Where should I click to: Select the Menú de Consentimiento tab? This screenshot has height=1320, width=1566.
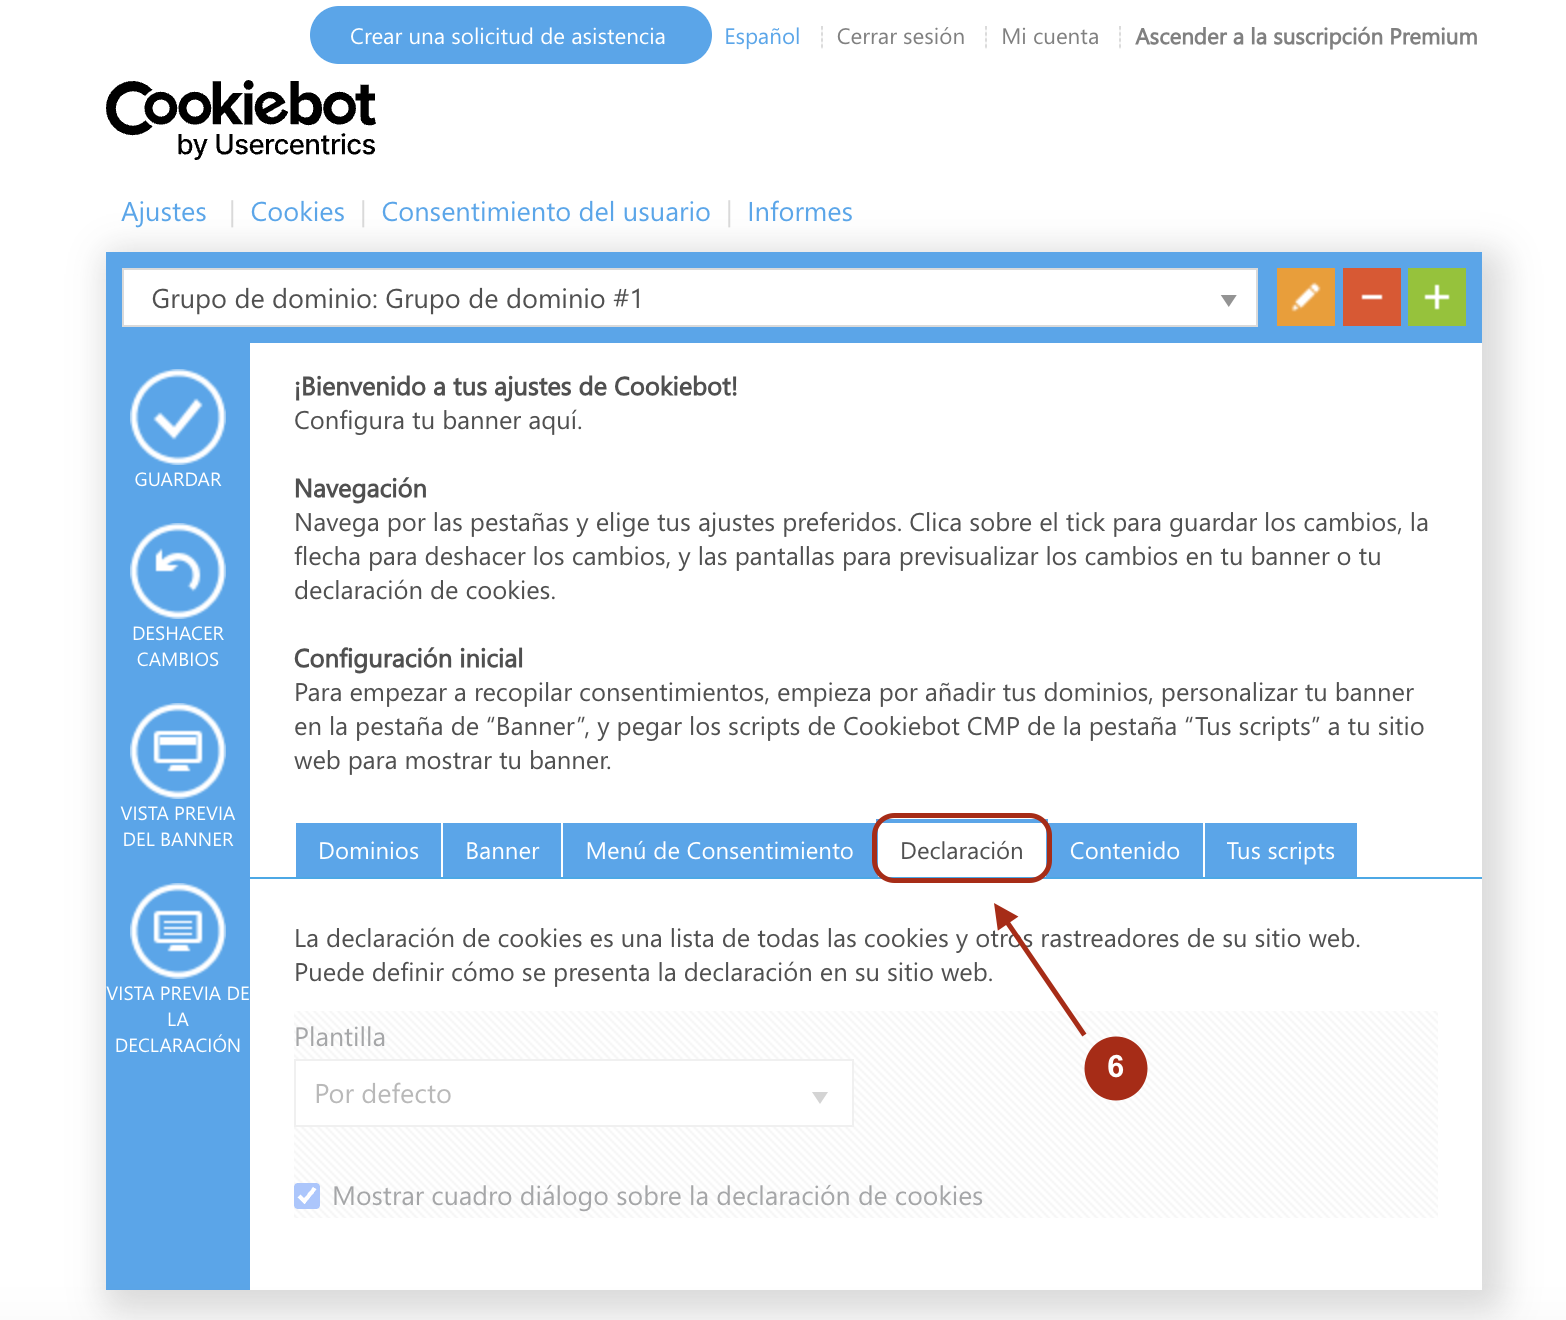(x=720, y=851)
